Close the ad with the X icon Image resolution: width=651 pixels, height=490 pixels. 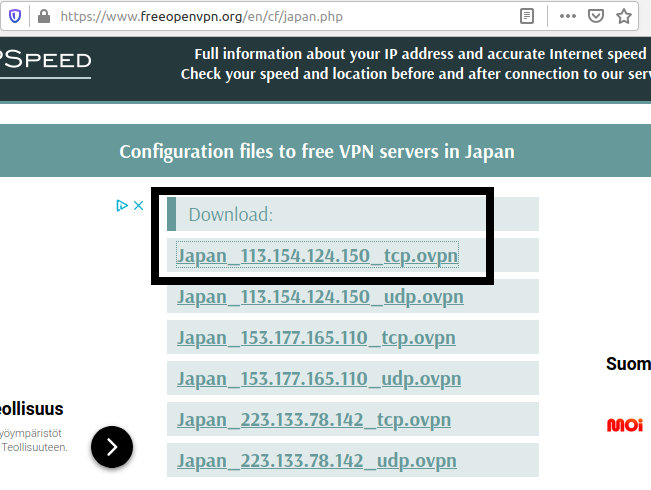tap(139, 206)
